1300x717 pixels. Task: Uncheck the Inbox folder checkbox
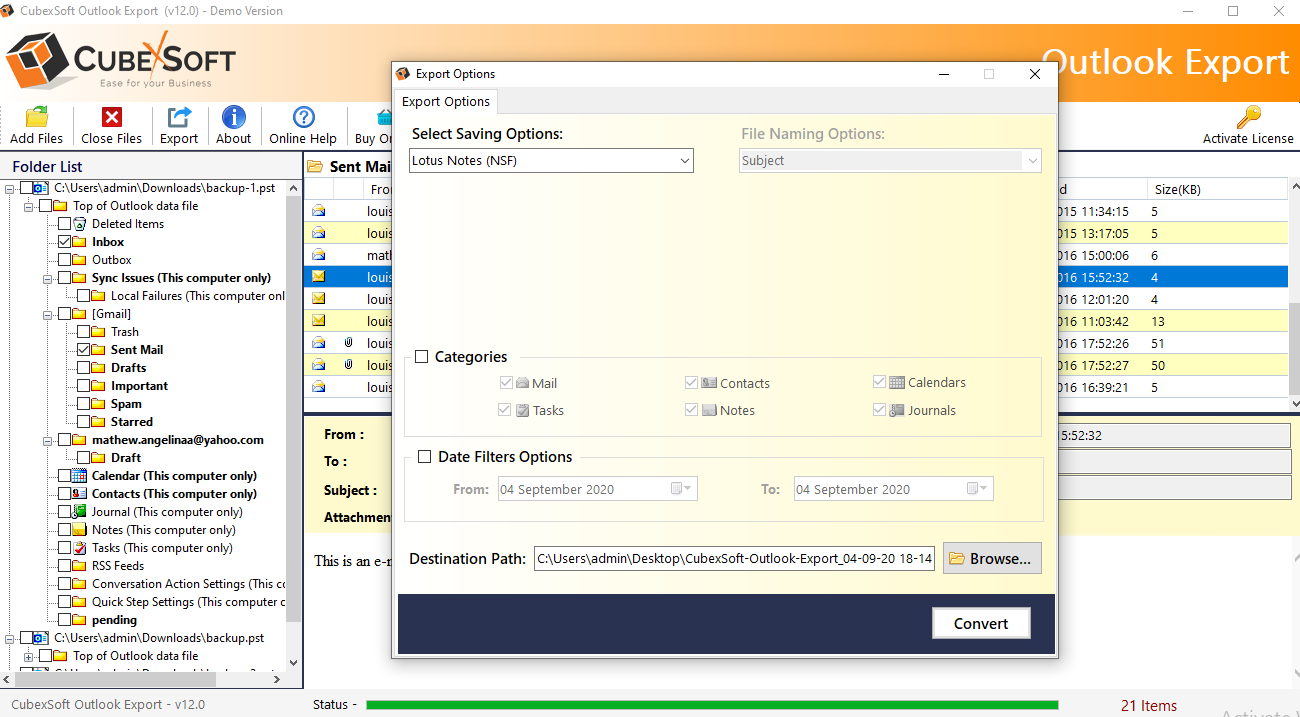65,242
